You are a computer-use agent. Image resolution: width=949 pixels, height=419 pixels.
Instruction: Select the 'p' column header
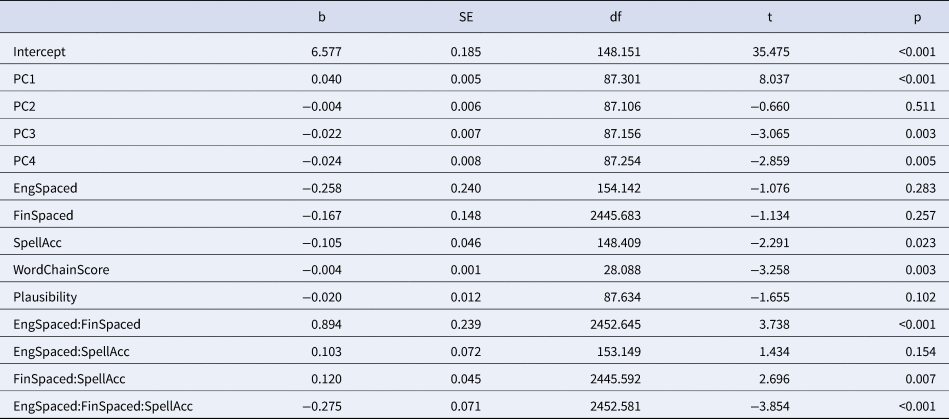(x=918, y=18)
